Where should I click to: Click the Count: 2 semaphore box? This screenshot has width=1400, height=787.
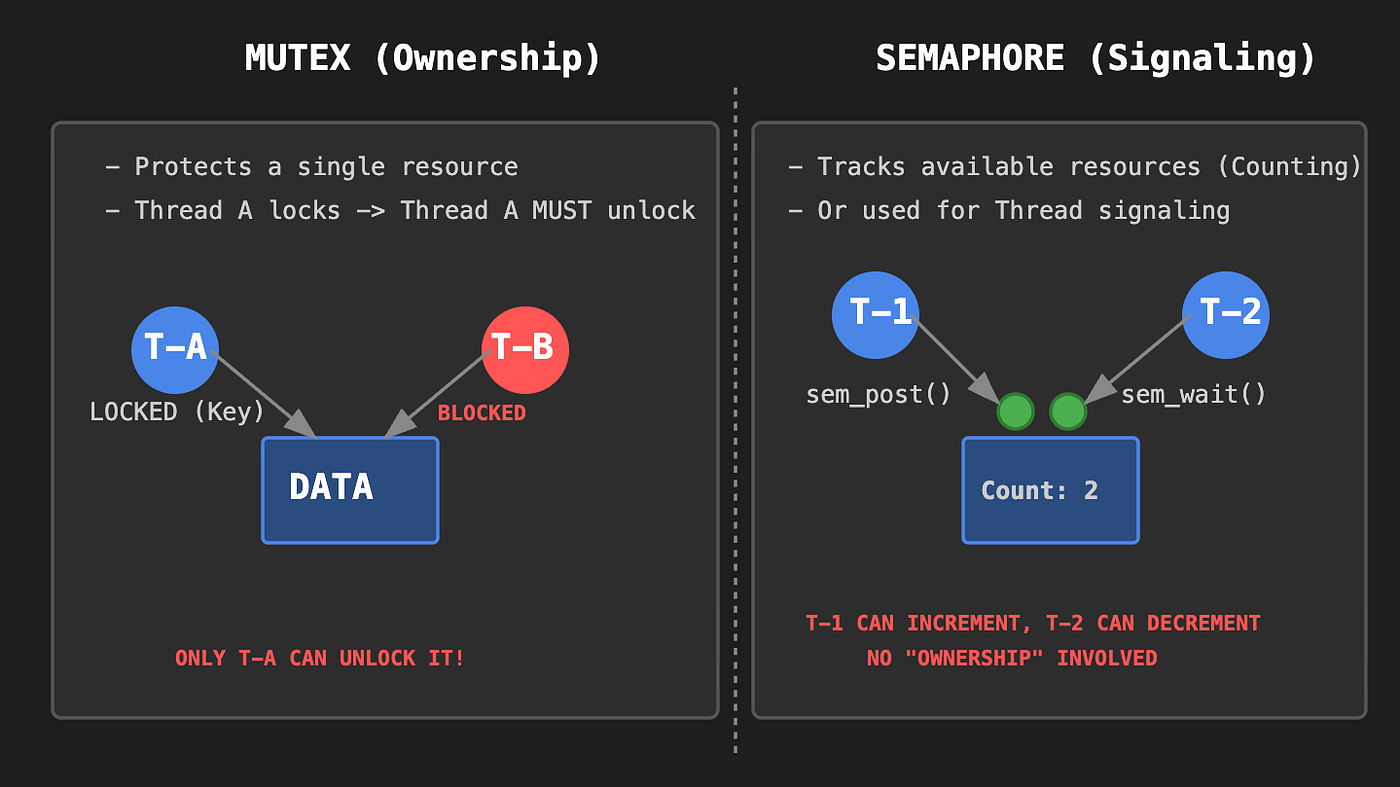coord(1050,490)
